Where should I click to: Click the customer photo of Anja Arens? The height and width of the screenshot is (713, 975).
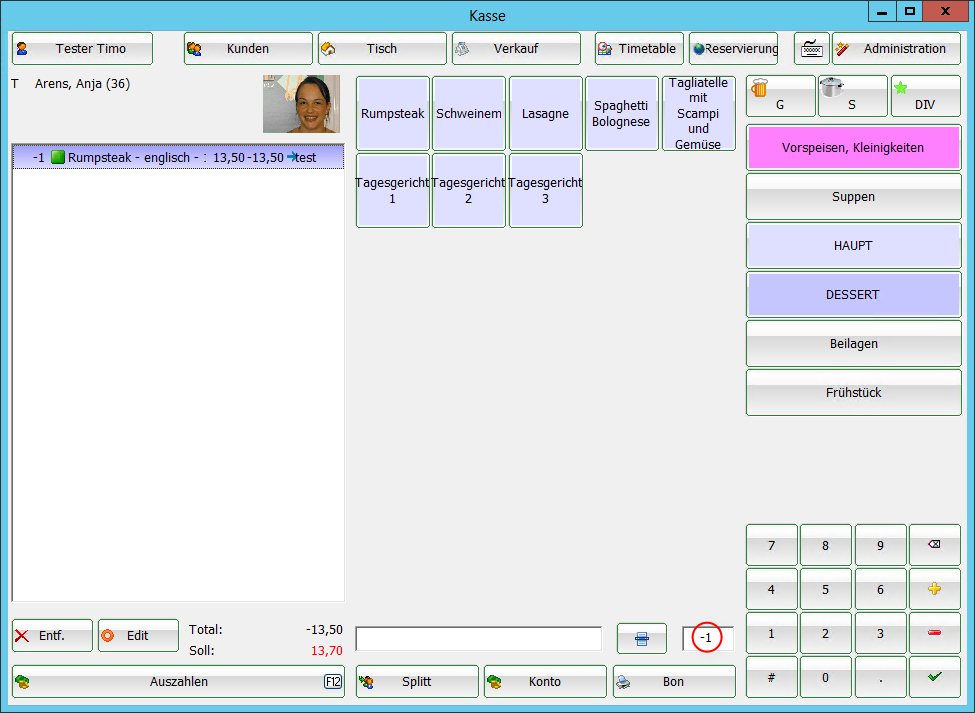[x=302, y=104]
